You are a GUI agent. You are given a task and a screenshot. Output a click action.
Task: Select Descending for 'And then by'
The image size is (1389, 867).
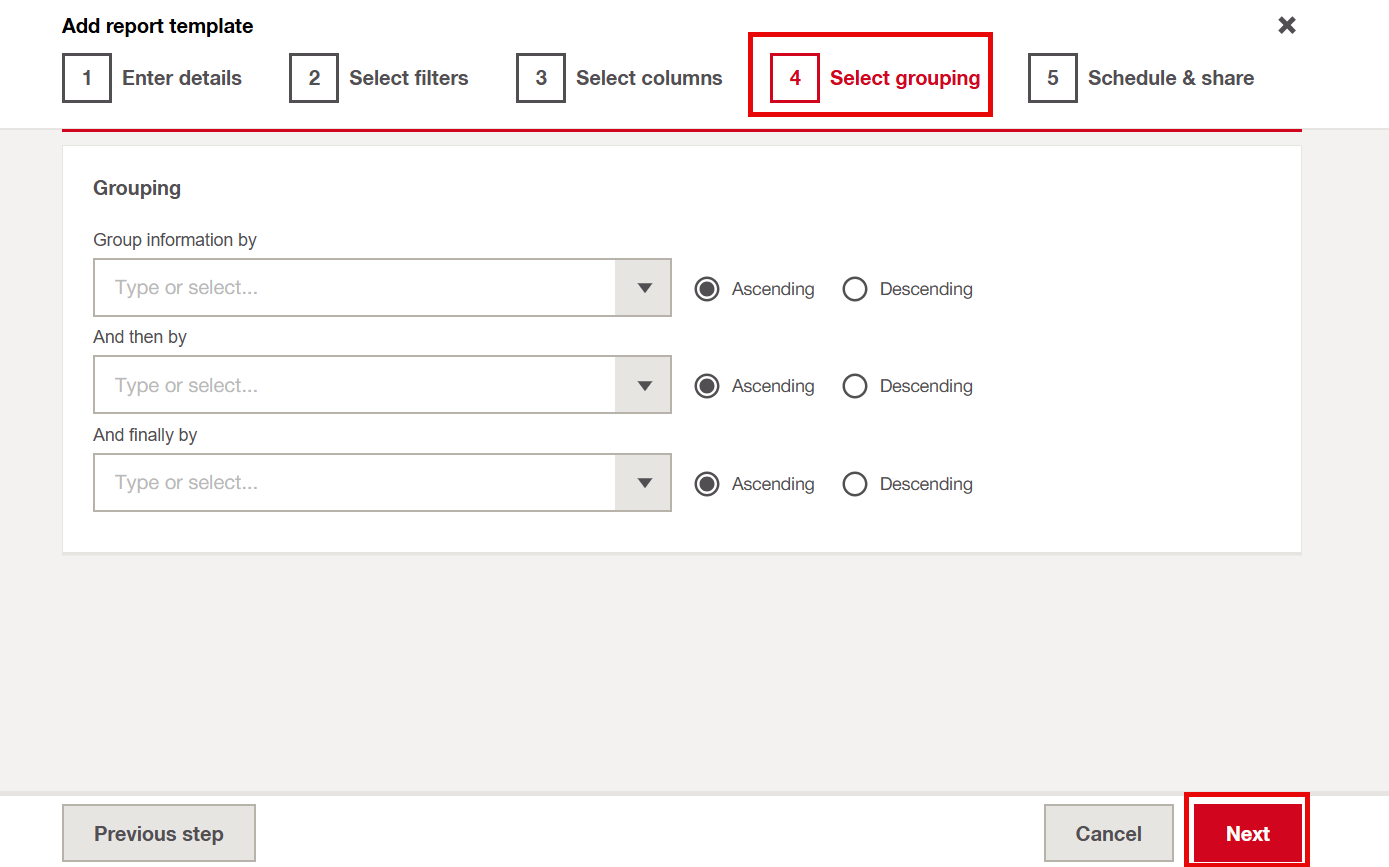(855, 386)
